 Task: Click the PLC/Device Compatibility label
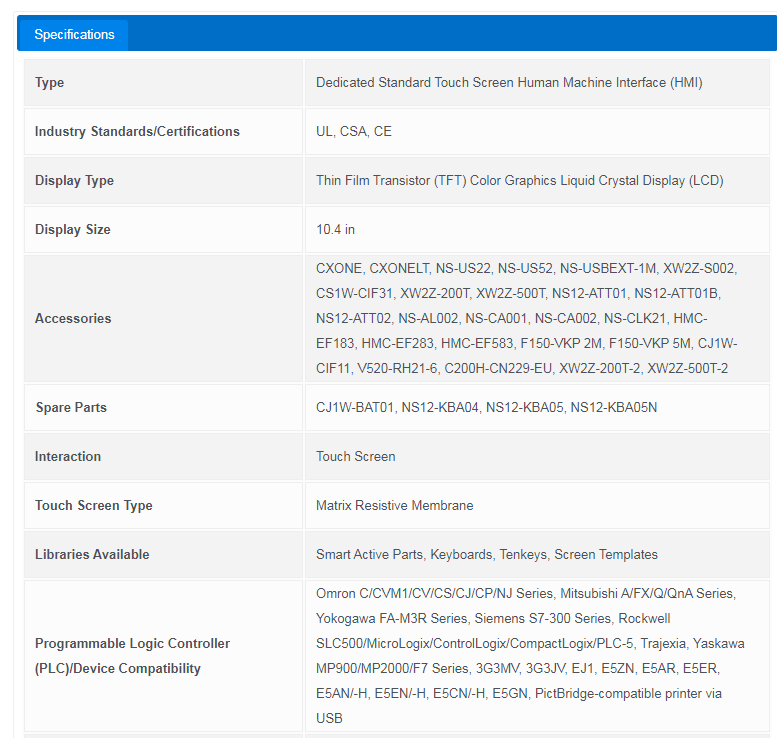[132, 656]
